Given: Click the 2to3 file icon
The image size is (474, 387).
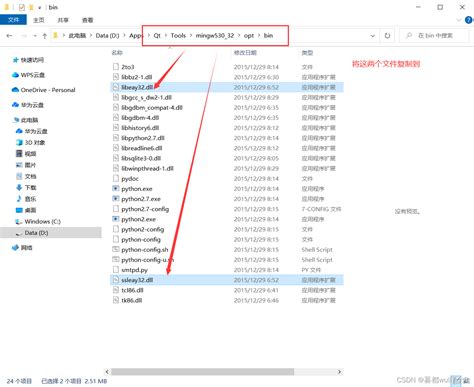Looking at the screenshot, I should [x=115, y=67].
